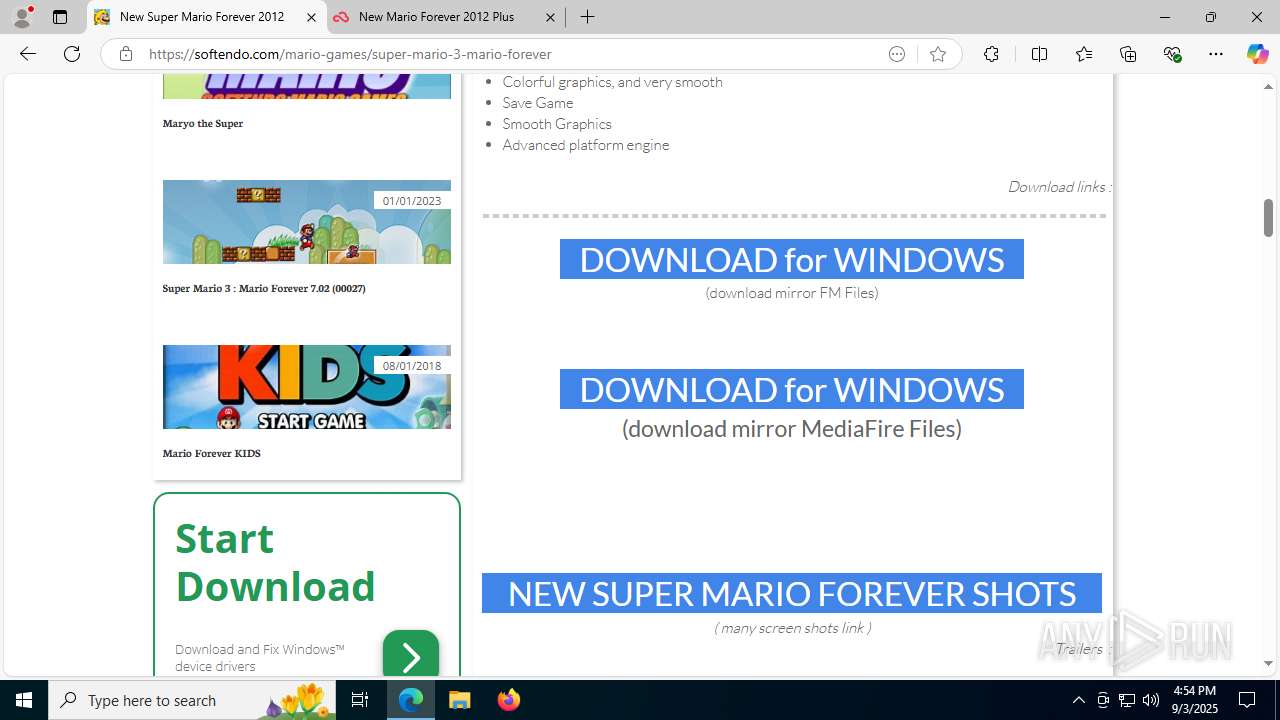Open Mario Forever KIDS title link
This screenshot has width=1280, height=720.
coord(212,453)
